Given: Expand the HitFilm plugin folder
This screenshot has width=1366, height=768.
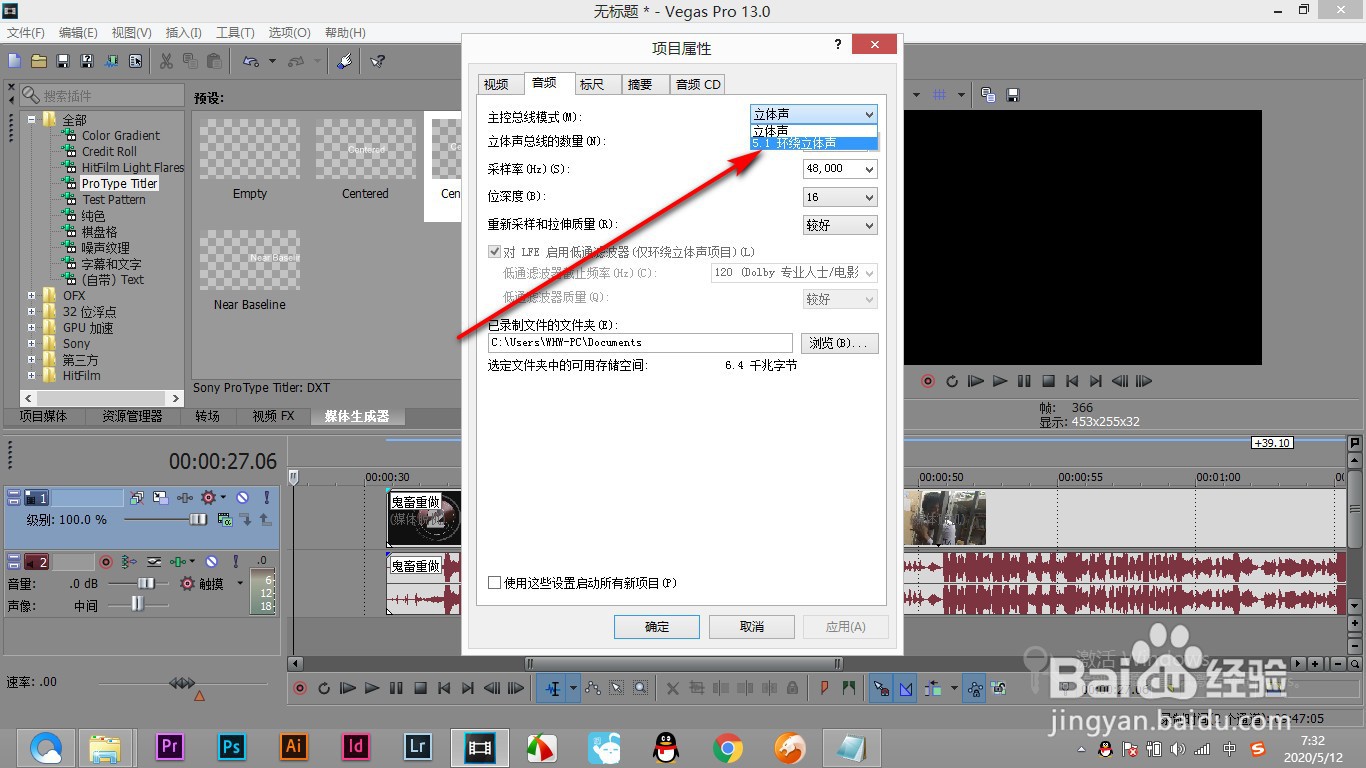Looking at the screenshot, I should click(x=32, y=375).
